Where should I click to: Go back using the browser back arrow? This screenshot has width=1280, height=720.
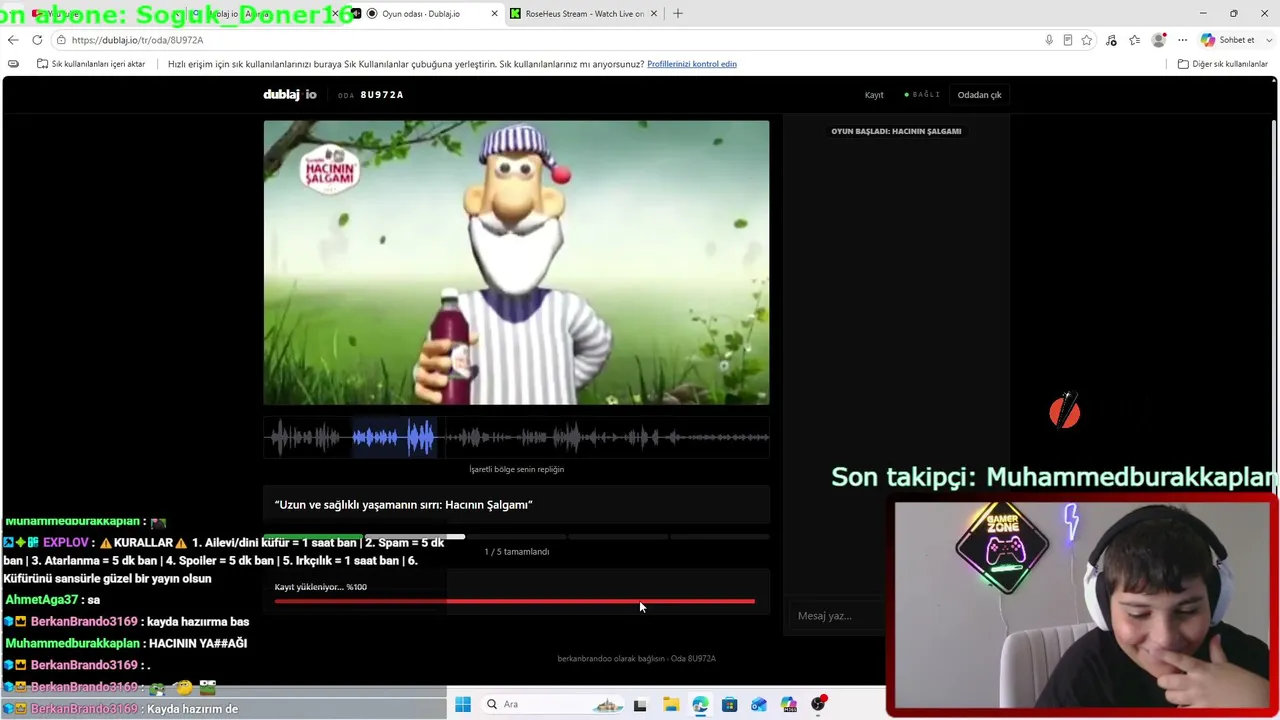pyautogui.click(x=13, y=40)
